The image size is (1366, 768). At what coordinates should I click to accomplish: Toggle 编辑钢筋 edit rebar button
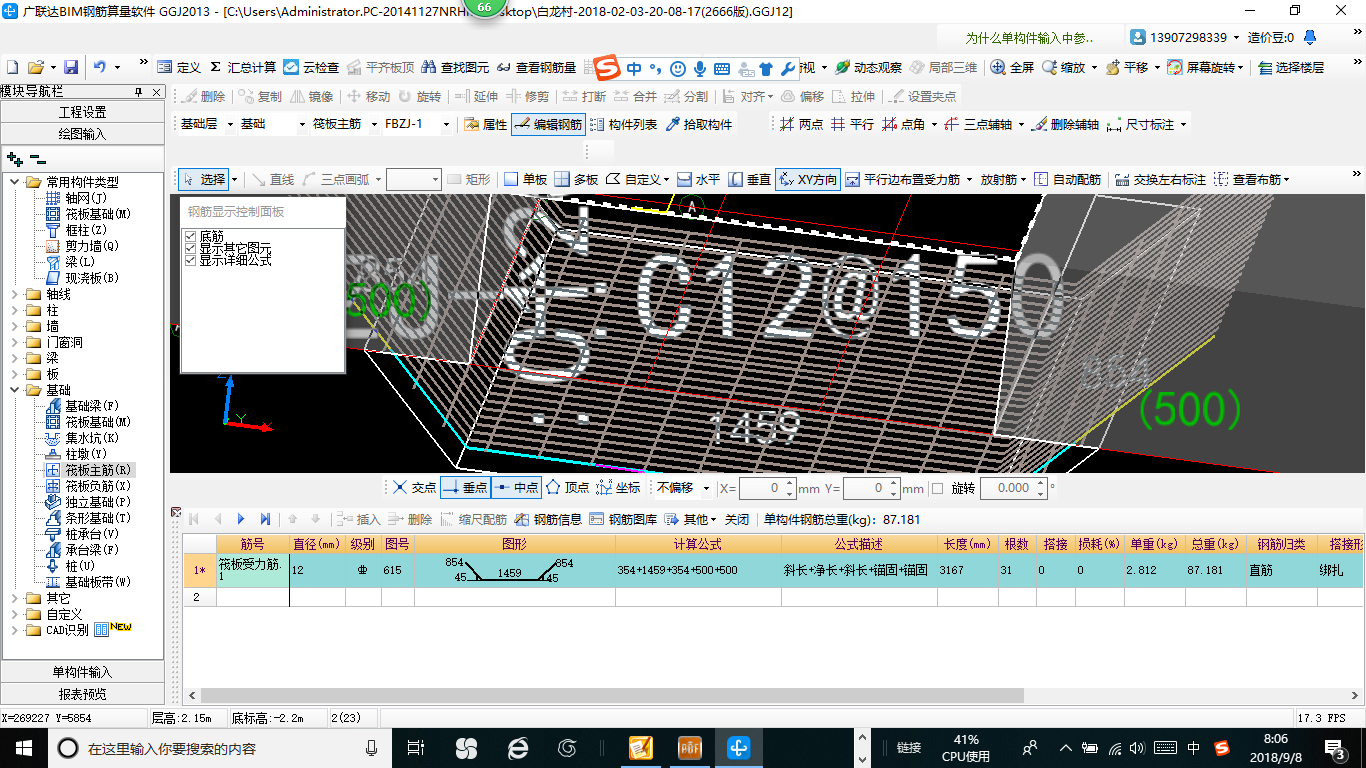[547, 124]
